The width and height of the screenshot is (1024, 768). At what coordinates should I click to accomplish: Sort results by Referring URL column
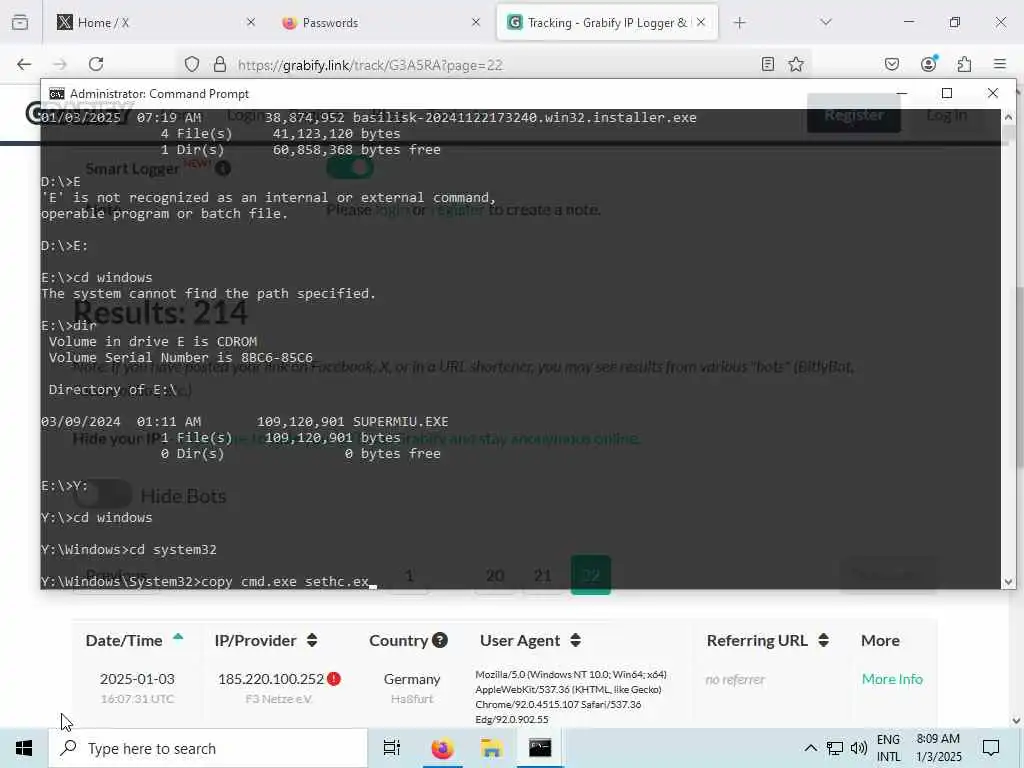[767, 640]
